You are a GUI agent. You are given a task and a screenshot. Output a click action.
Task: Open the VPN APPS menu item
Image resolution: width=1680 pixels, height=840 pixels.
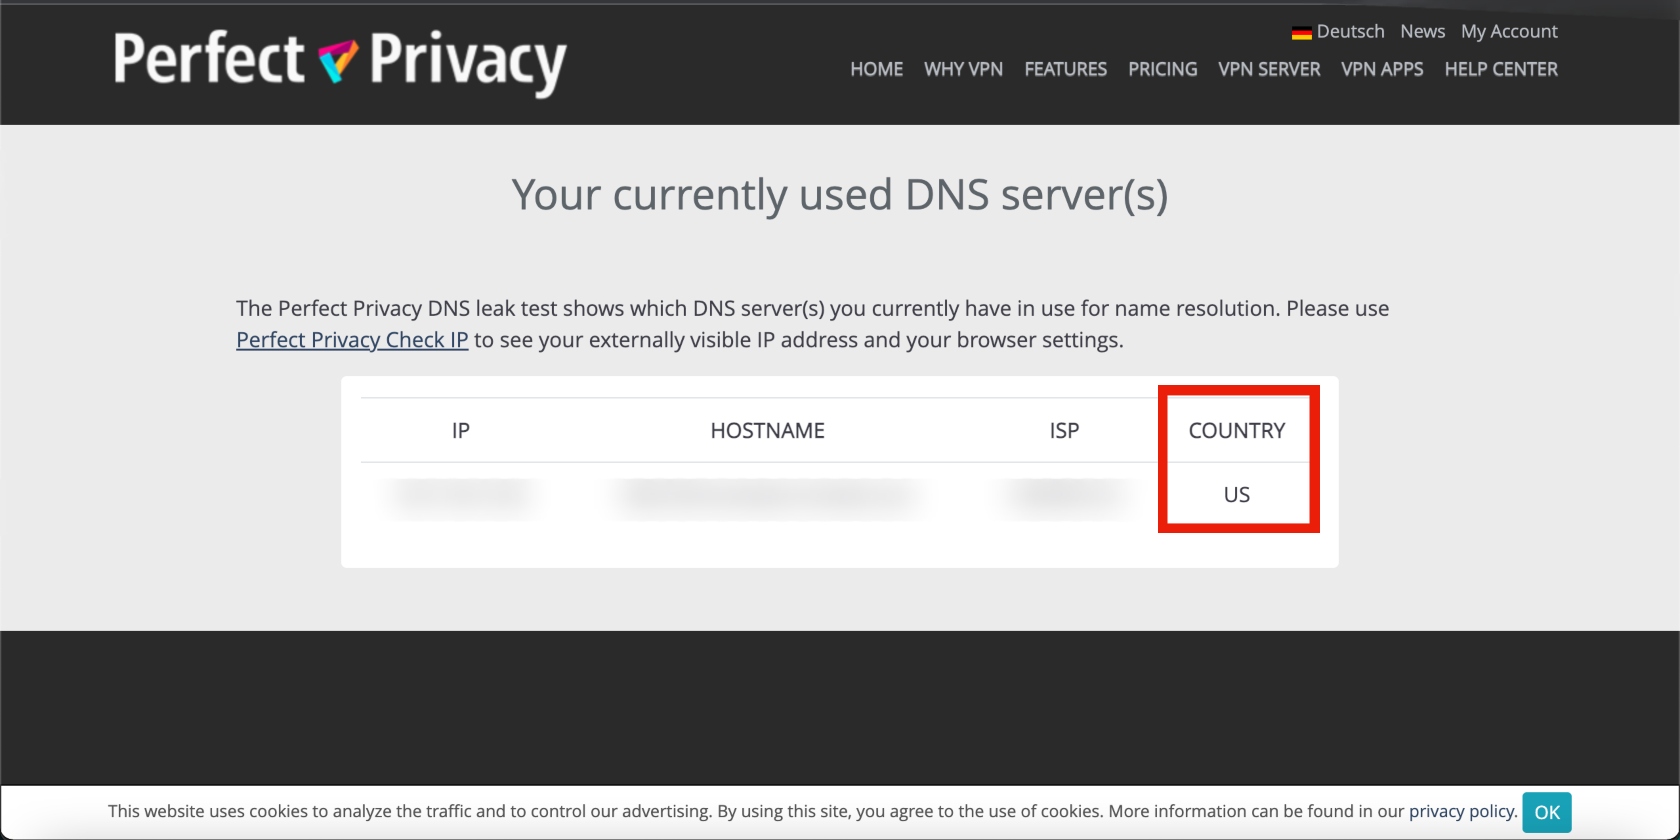tap(1382, 69)
